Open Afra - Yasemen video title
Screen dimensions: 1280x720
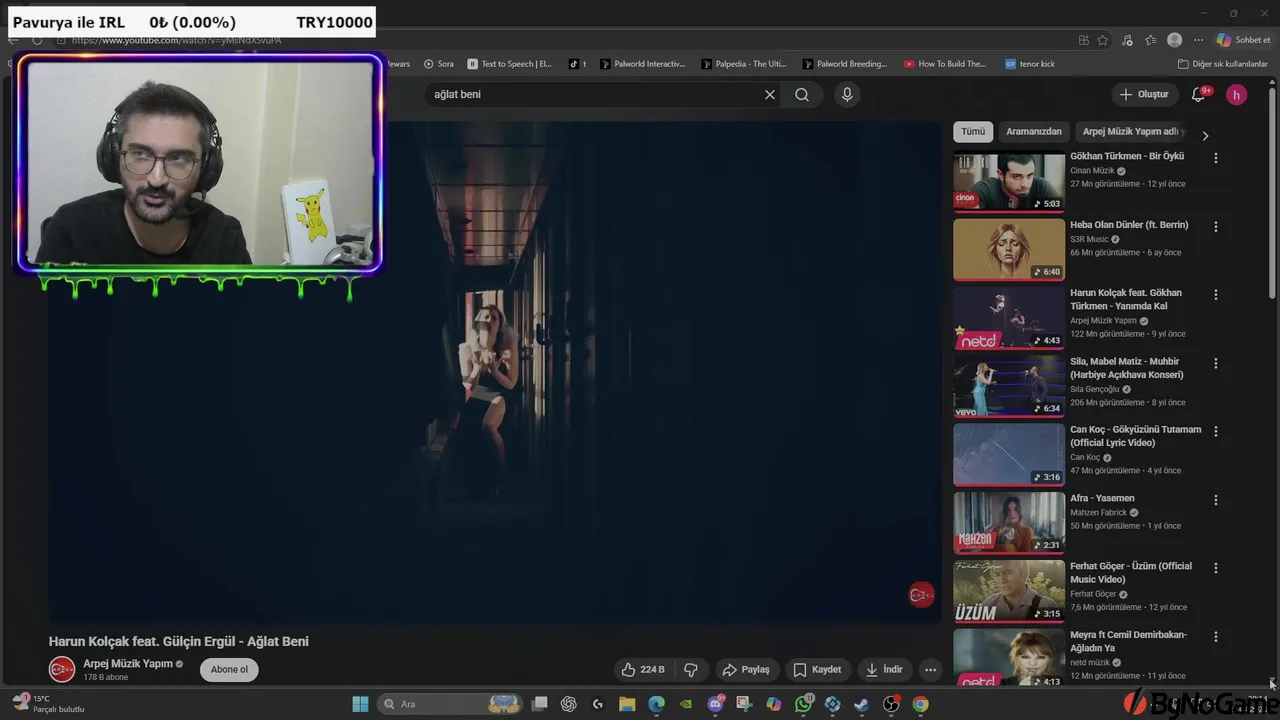coord(1102,498)
